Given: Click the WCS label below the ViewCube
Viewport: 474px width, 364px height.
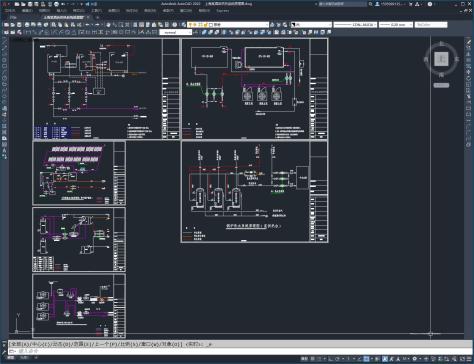Looking at the screenshot, I should tap(441, 85).
